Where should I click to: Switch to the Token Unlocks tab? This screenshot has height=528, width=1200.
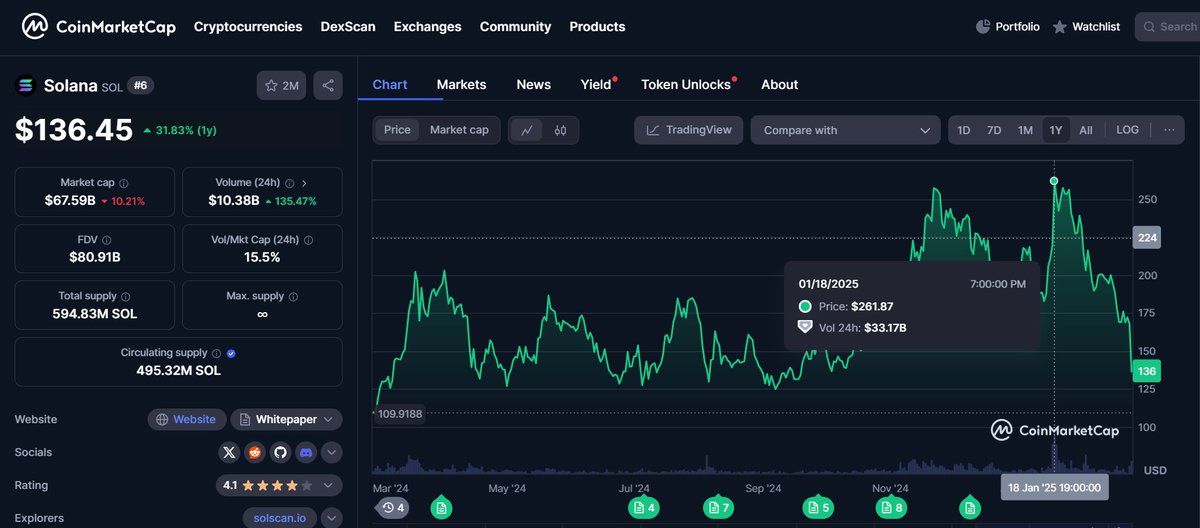[686, 85]
